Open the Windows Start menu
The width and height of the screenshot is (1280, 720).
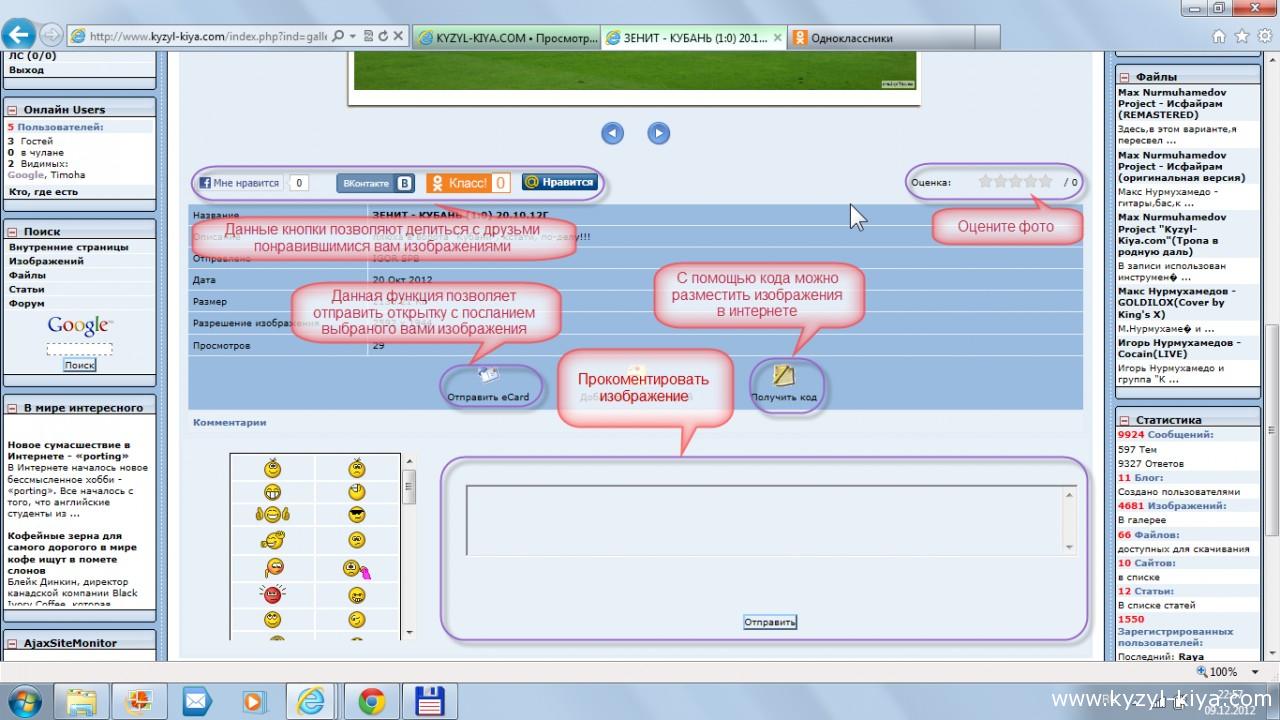pyautogui.click(x=26, y=701)
